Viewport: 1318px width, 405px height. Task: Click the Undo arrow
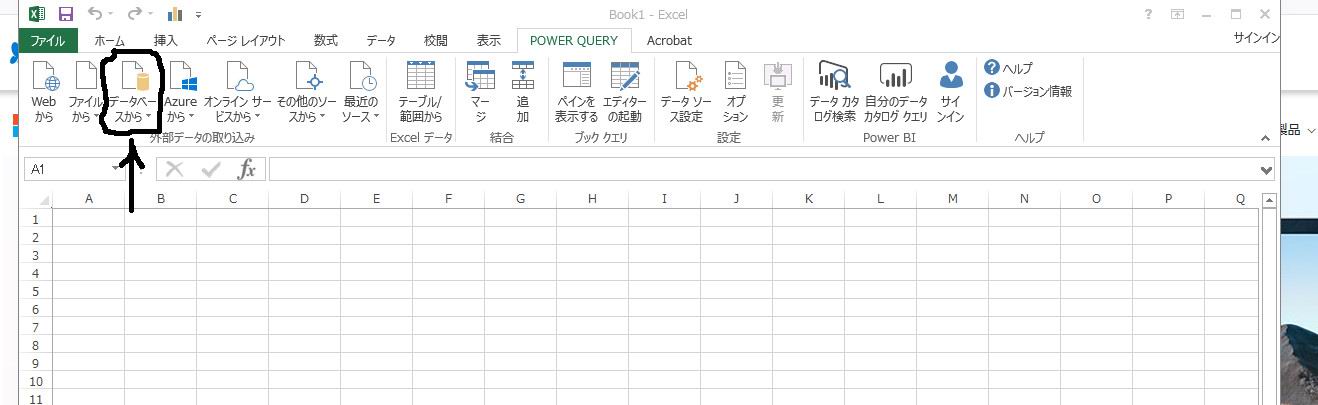[x=94, y=14]
